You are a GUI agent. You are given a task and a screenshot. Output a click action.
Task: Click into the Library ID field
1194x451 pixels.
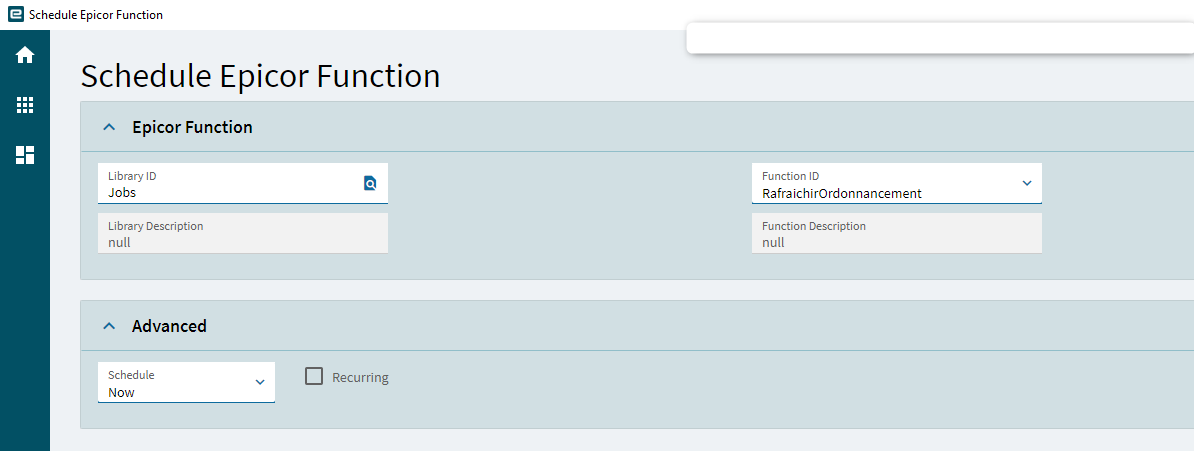point(243,184)
